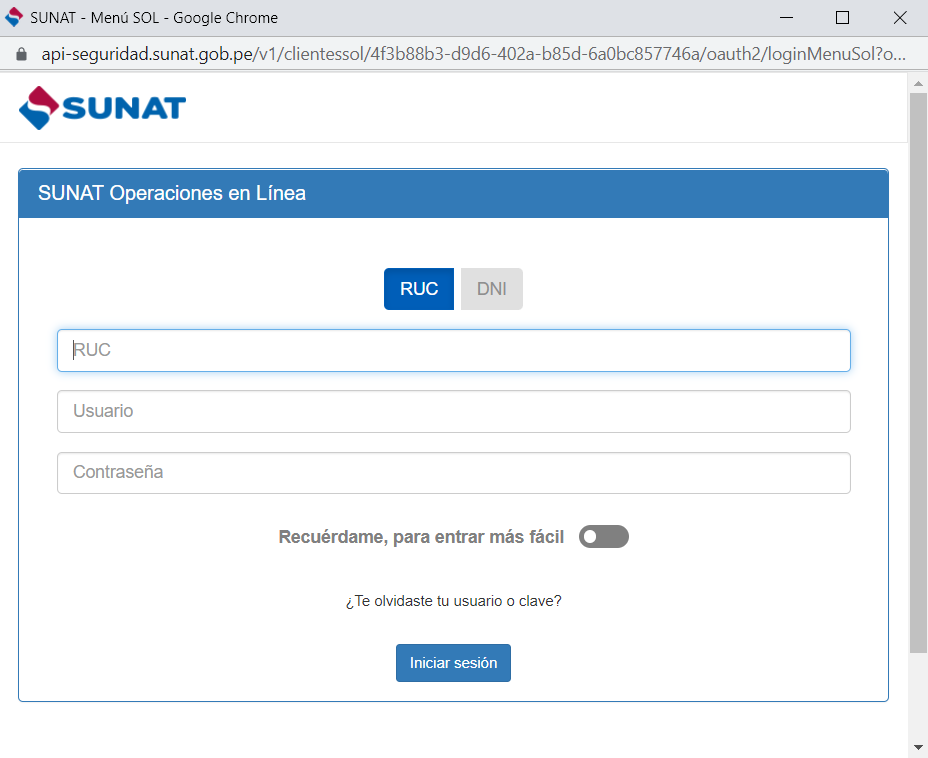The width and height of the screenshot is (928, 758).
Task: Click the Recuérdame, para entrar más fácil label
Action: (x=421, y=537)
